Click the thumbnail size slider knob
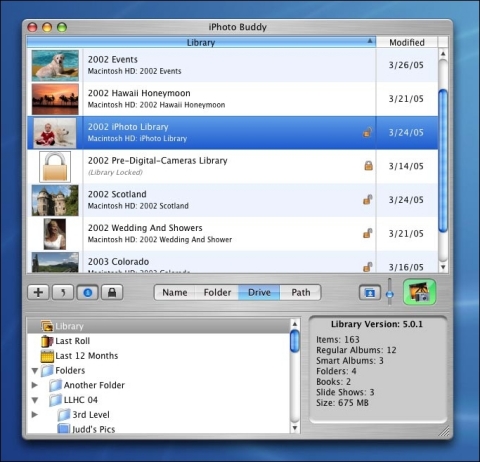This screenshot has width=480, height=462. (x=390, y=294)
